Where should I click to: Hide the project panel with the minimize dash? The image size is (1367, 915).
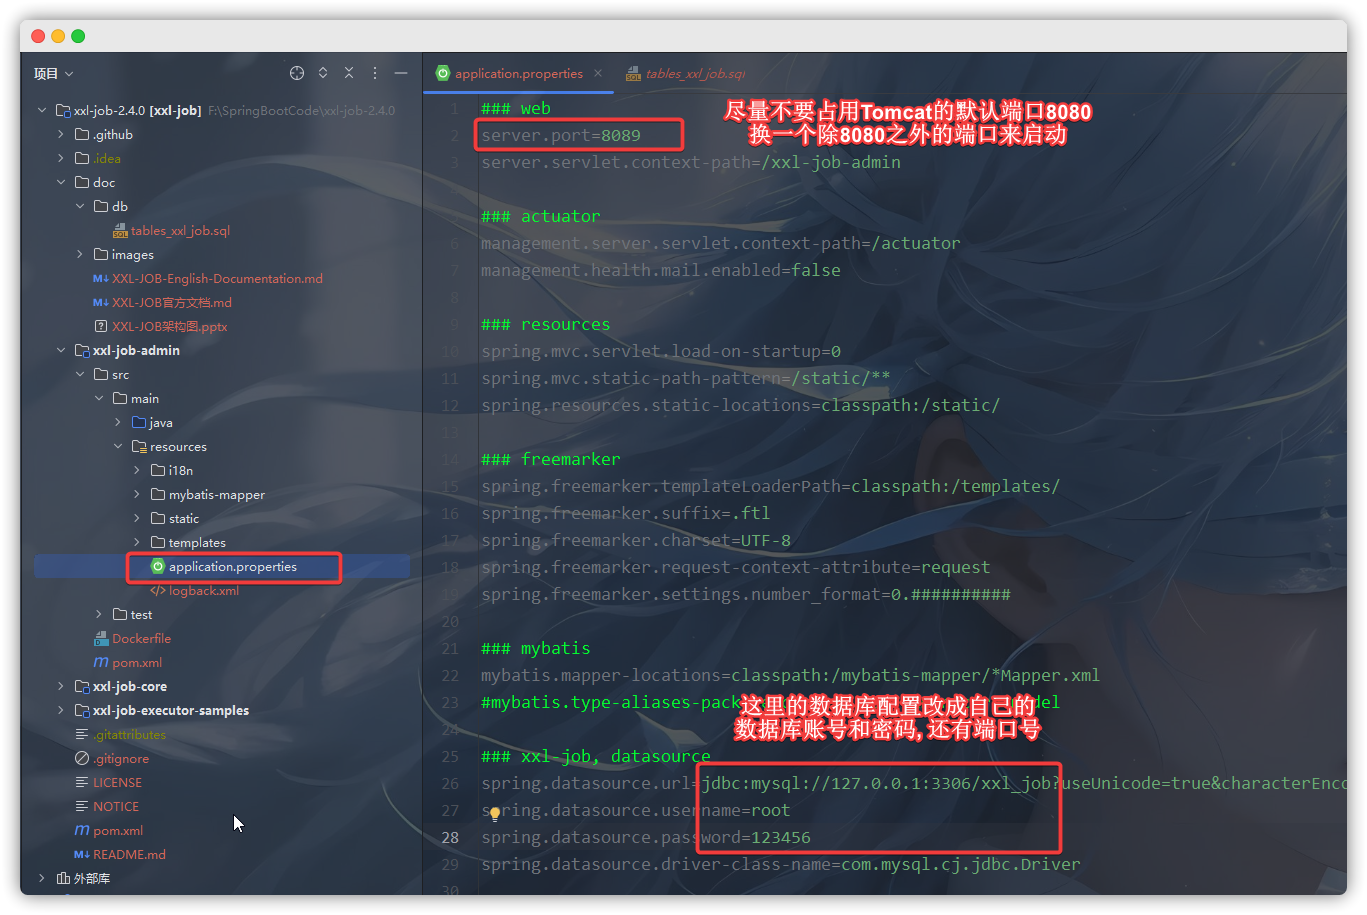click(x=401, y=73)
